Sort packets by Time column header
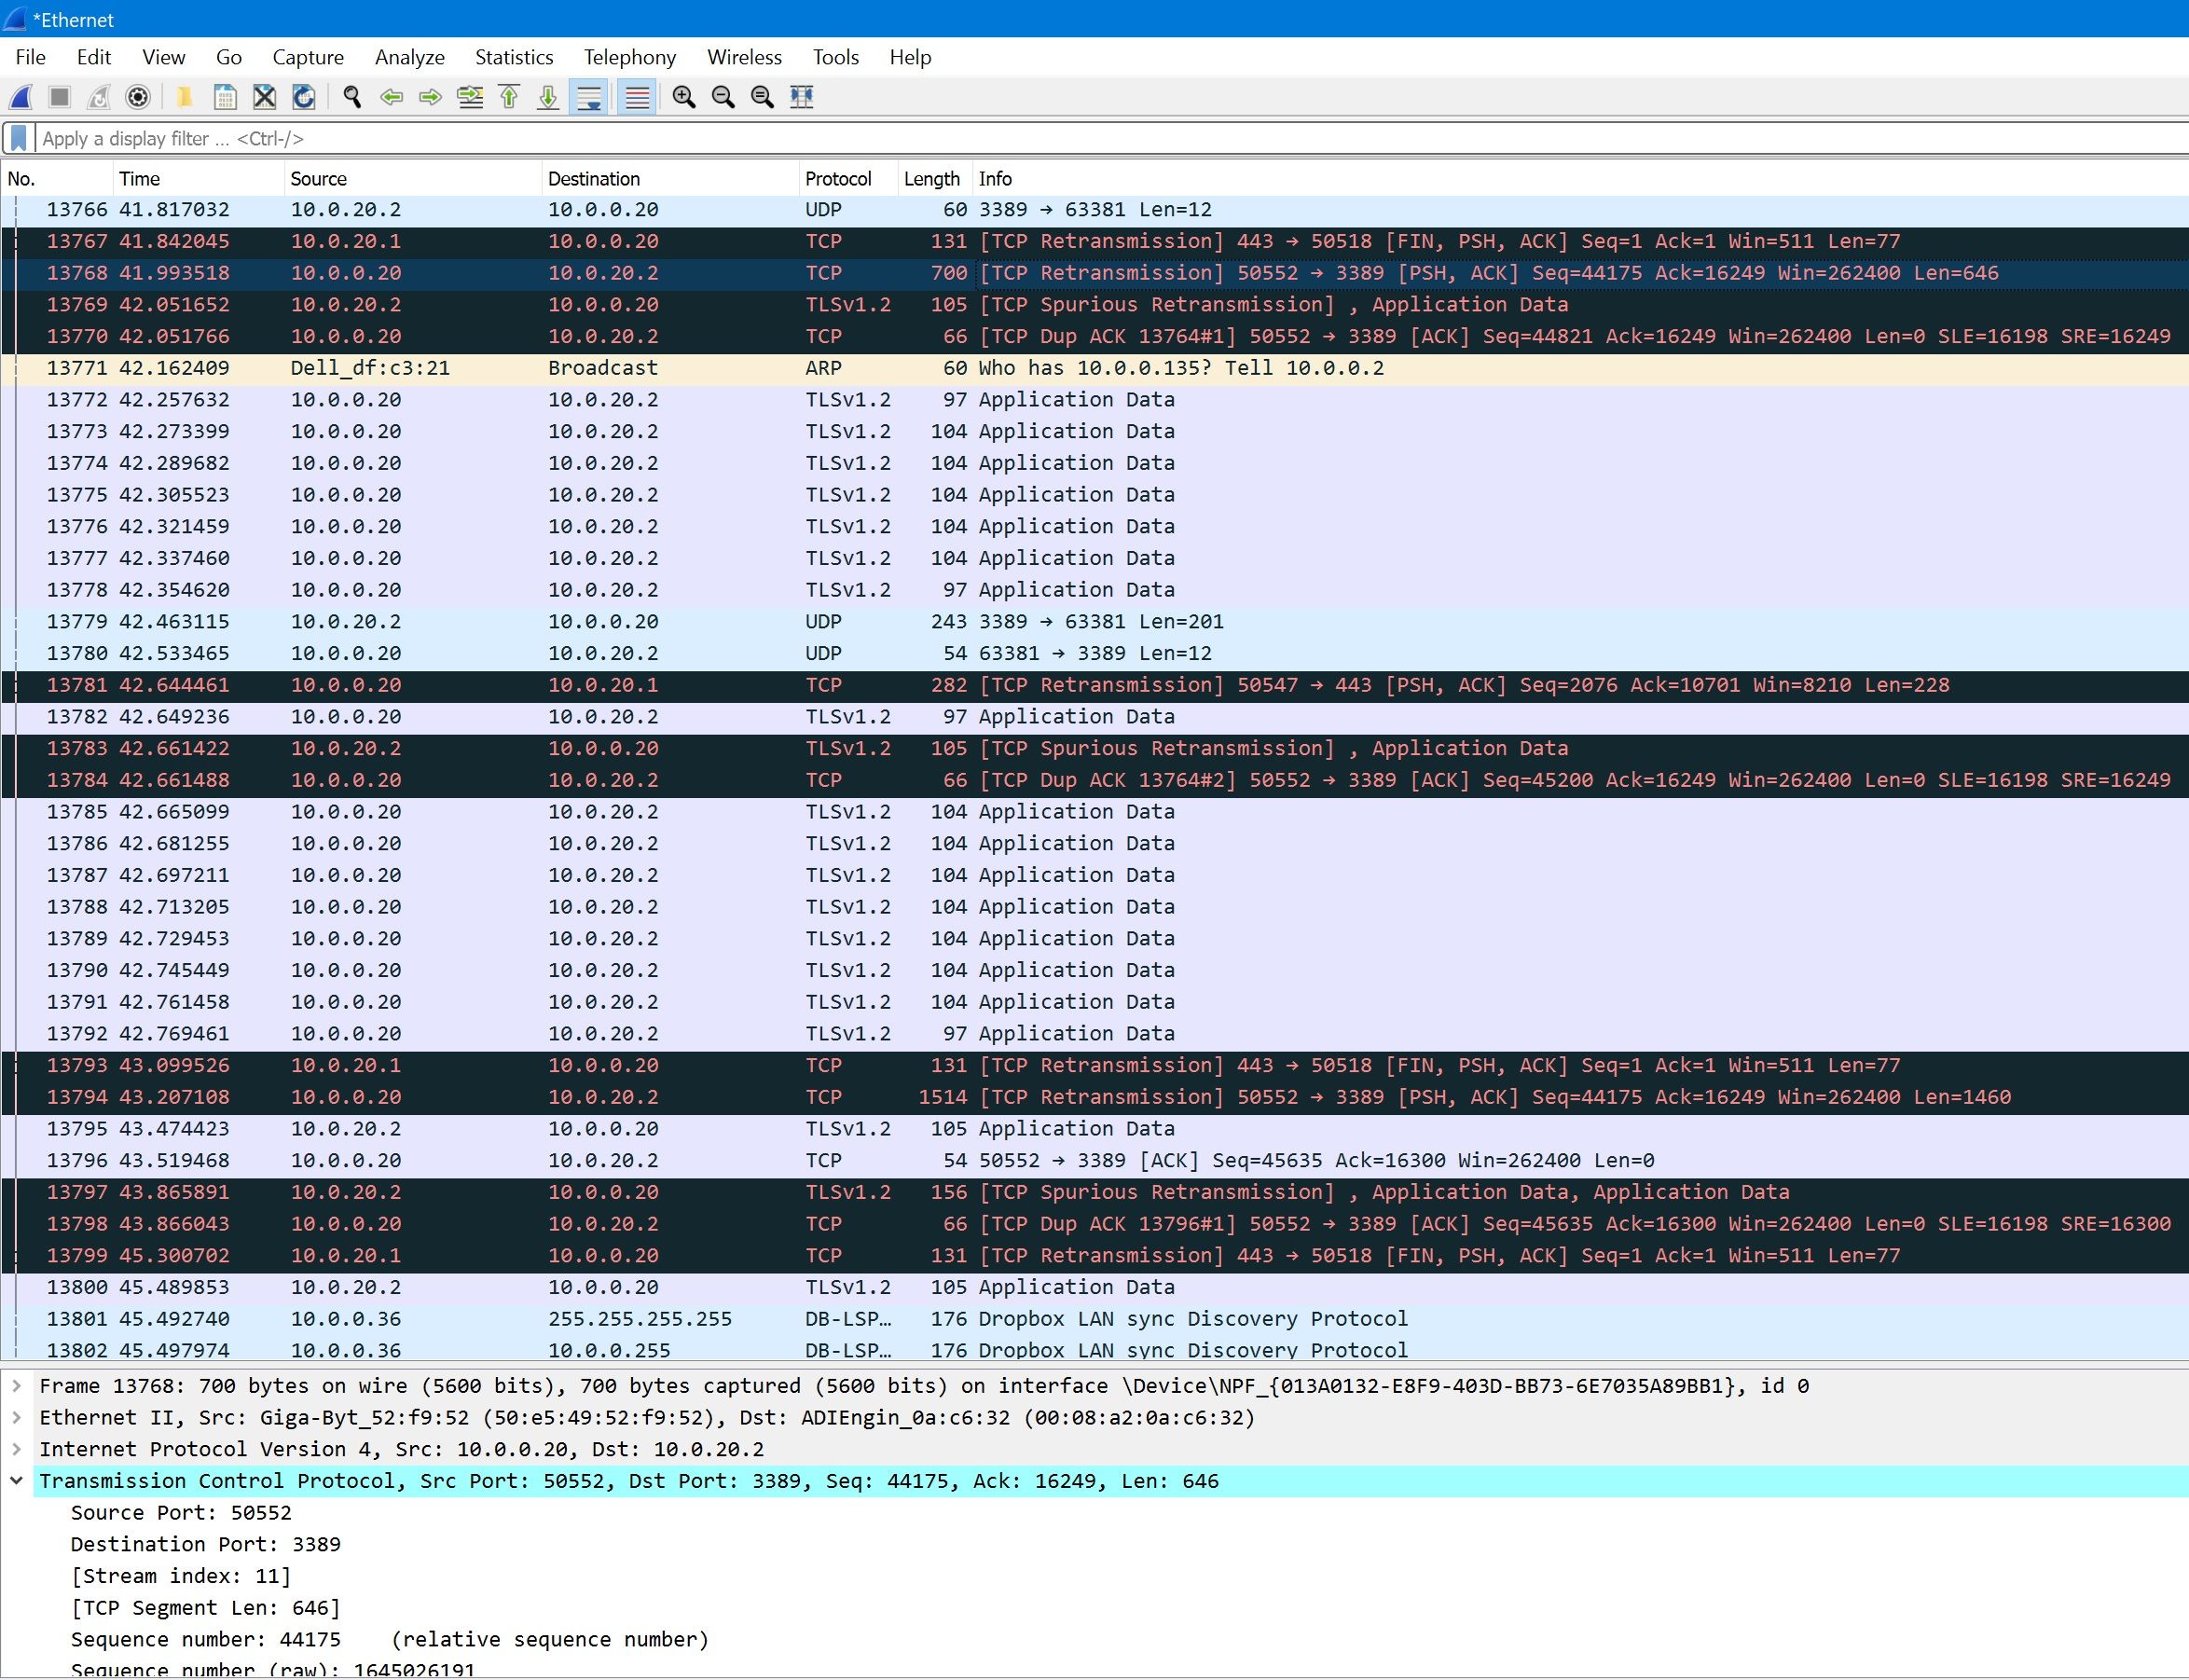Image resolution: width=2189 pixels, height=1680 pixels. [x=139, y=179]
